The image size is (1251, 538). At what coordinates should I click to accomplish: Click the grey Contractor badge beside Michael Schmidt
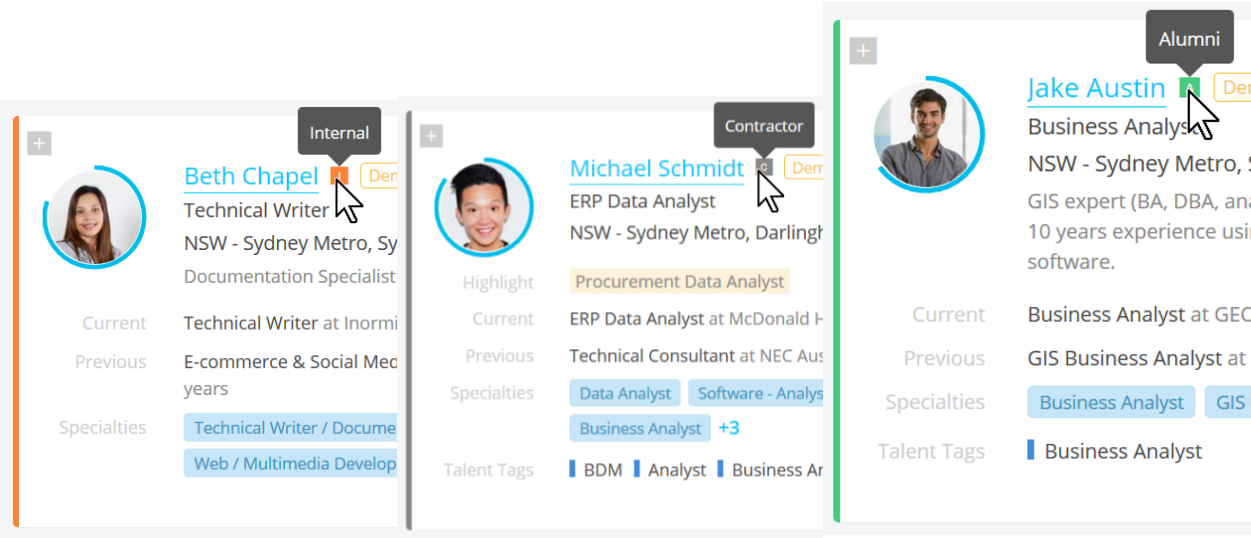click(x=765, y=168)
